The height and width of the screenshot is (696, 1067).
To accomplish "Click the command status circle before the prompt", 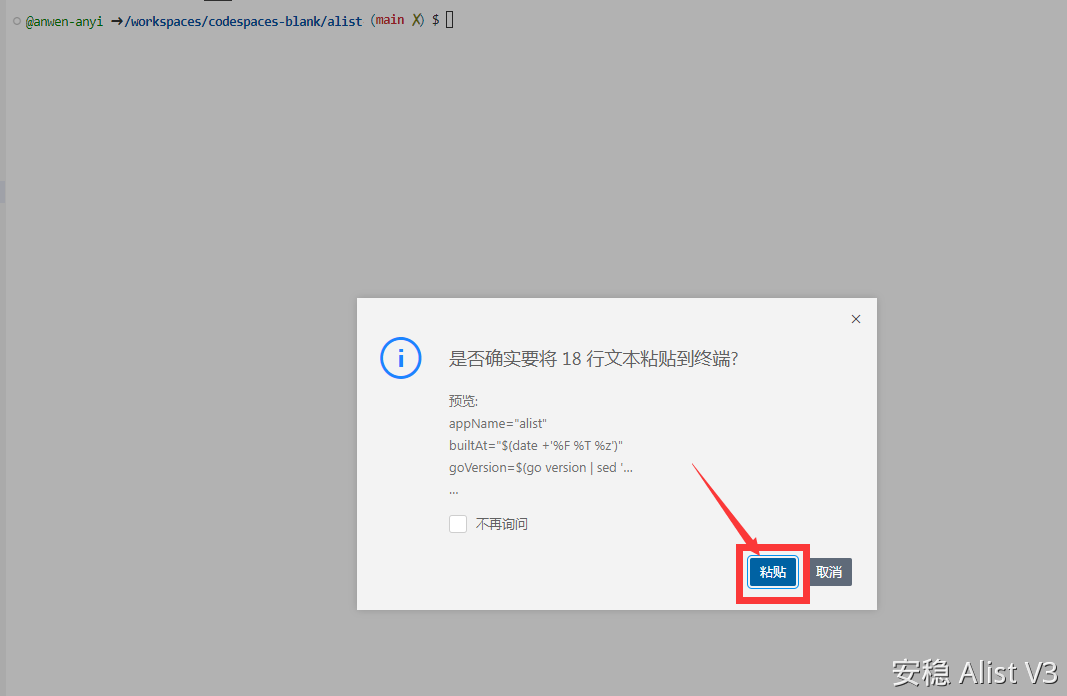I will pos(17,20).
